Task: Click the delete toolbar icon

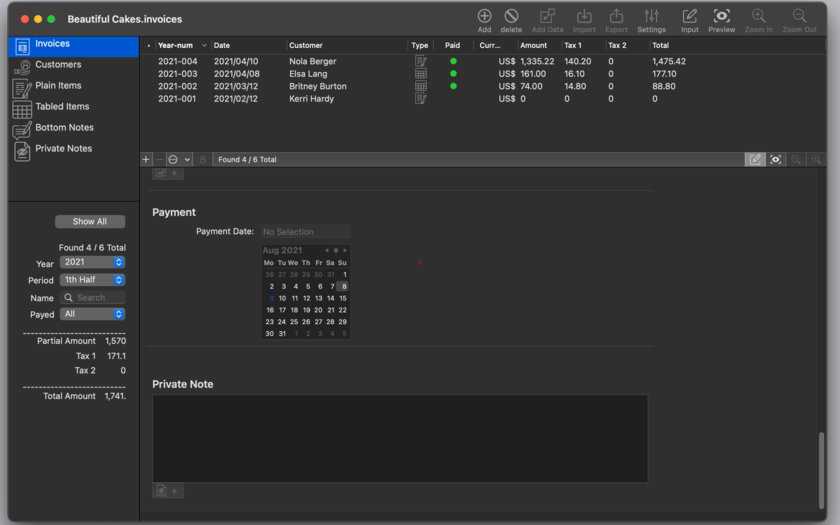Action: (x=511, y=20)
